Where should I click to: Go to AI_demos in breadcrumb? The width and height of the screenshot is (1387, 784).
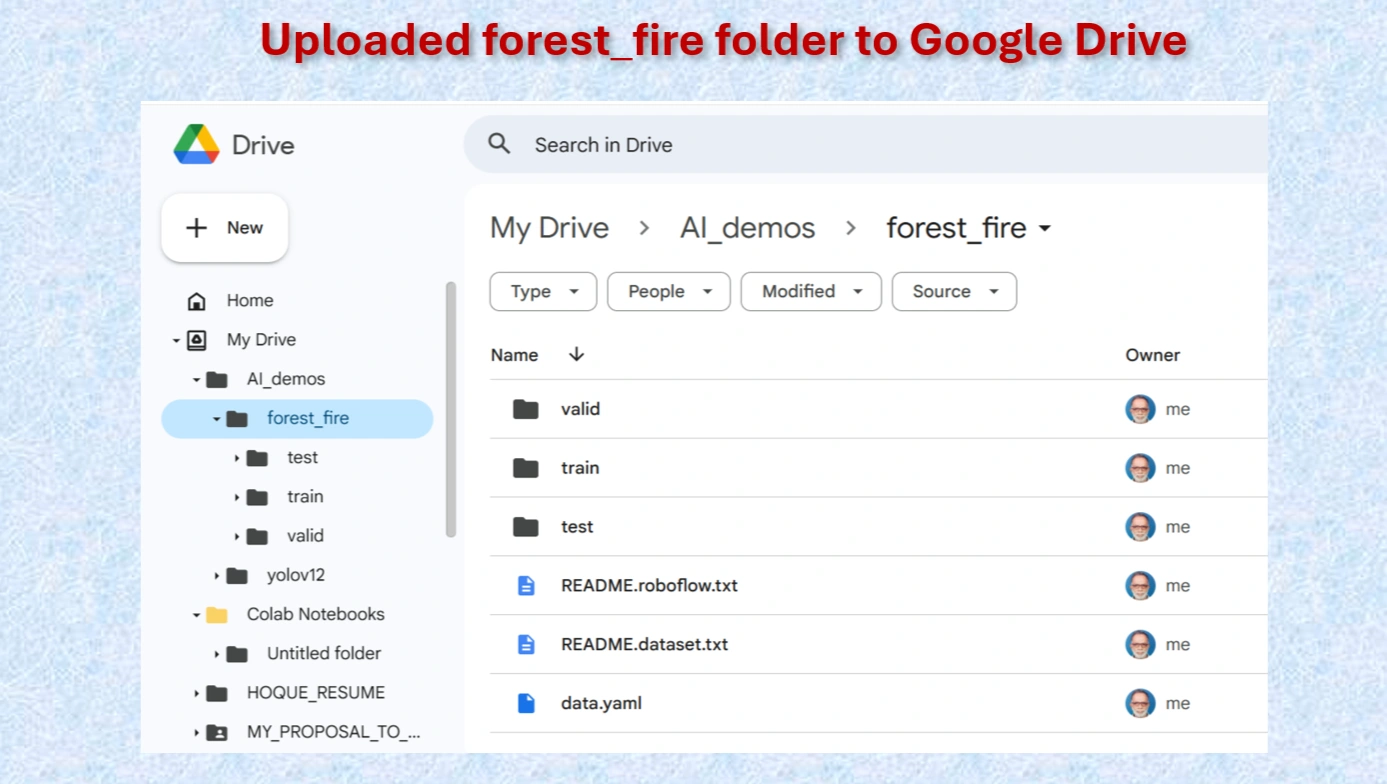click(747, 228)
